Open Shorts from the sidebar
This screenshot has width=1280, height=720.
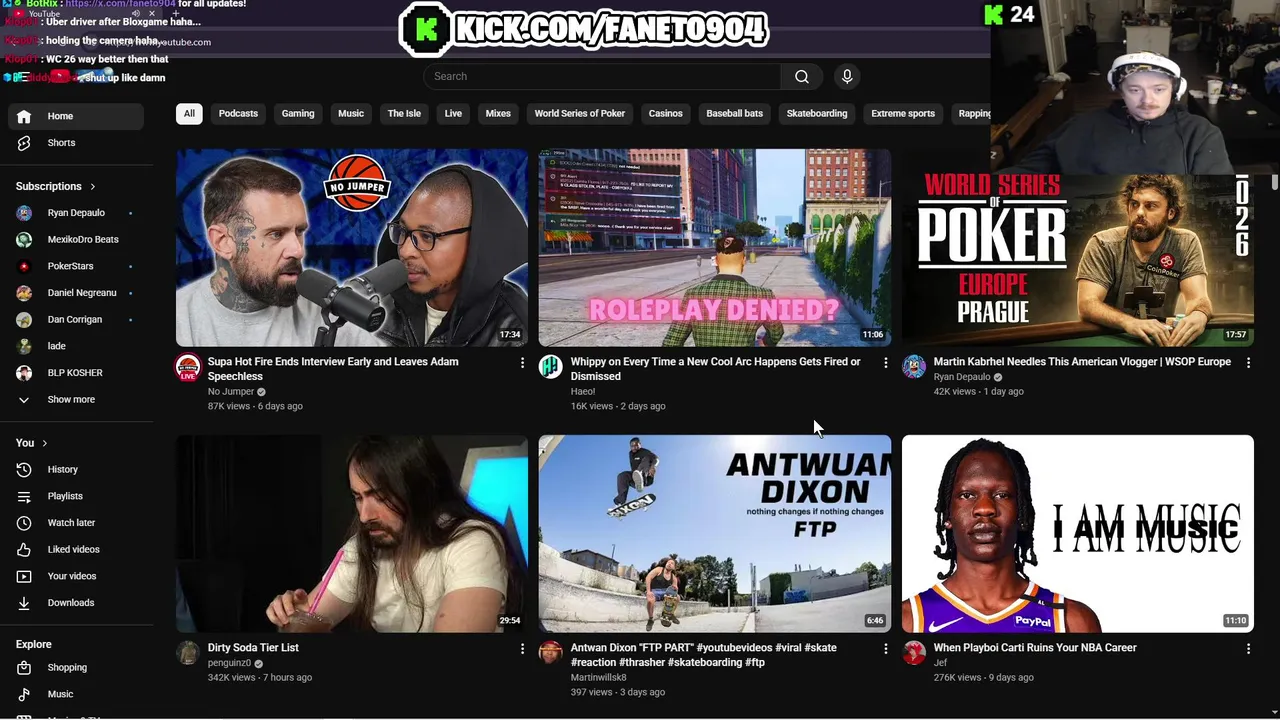76,143
